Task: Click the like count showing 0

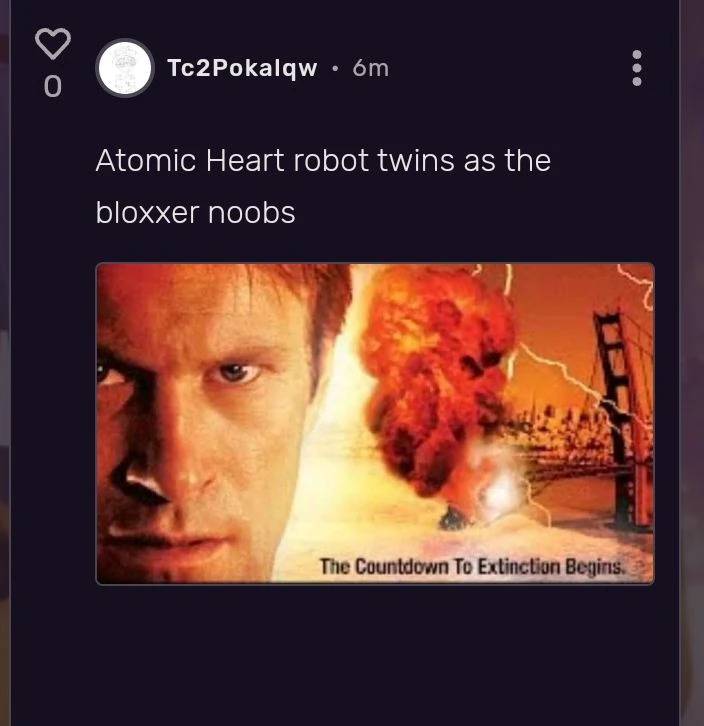Action: (x=53, y=87)
